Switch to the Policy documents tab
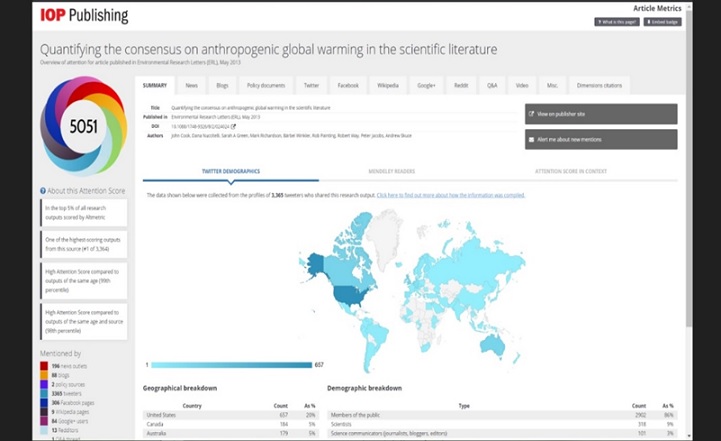This screenshot has width=721, height=441. [266, 86]
